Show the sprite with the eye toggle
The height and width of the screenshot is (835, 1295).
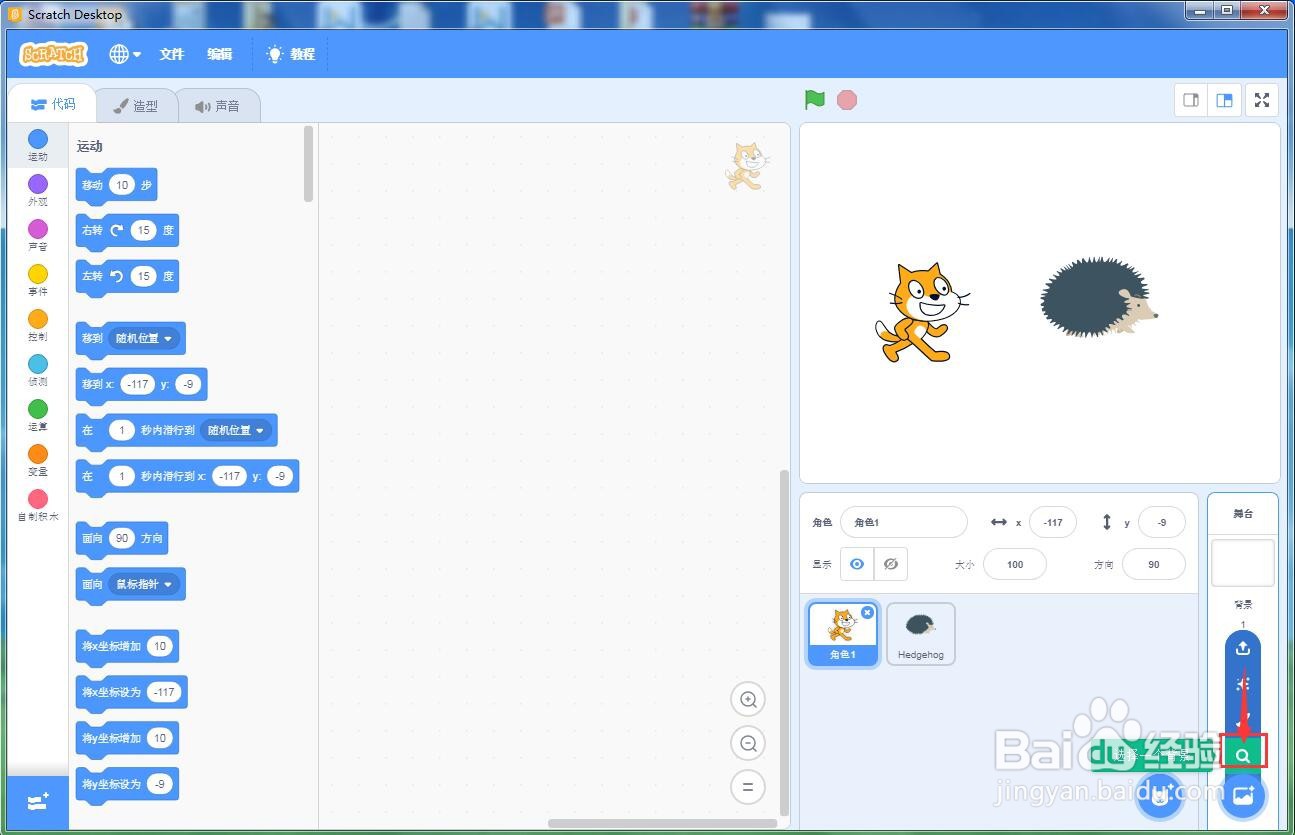click(x=857, y=564)
